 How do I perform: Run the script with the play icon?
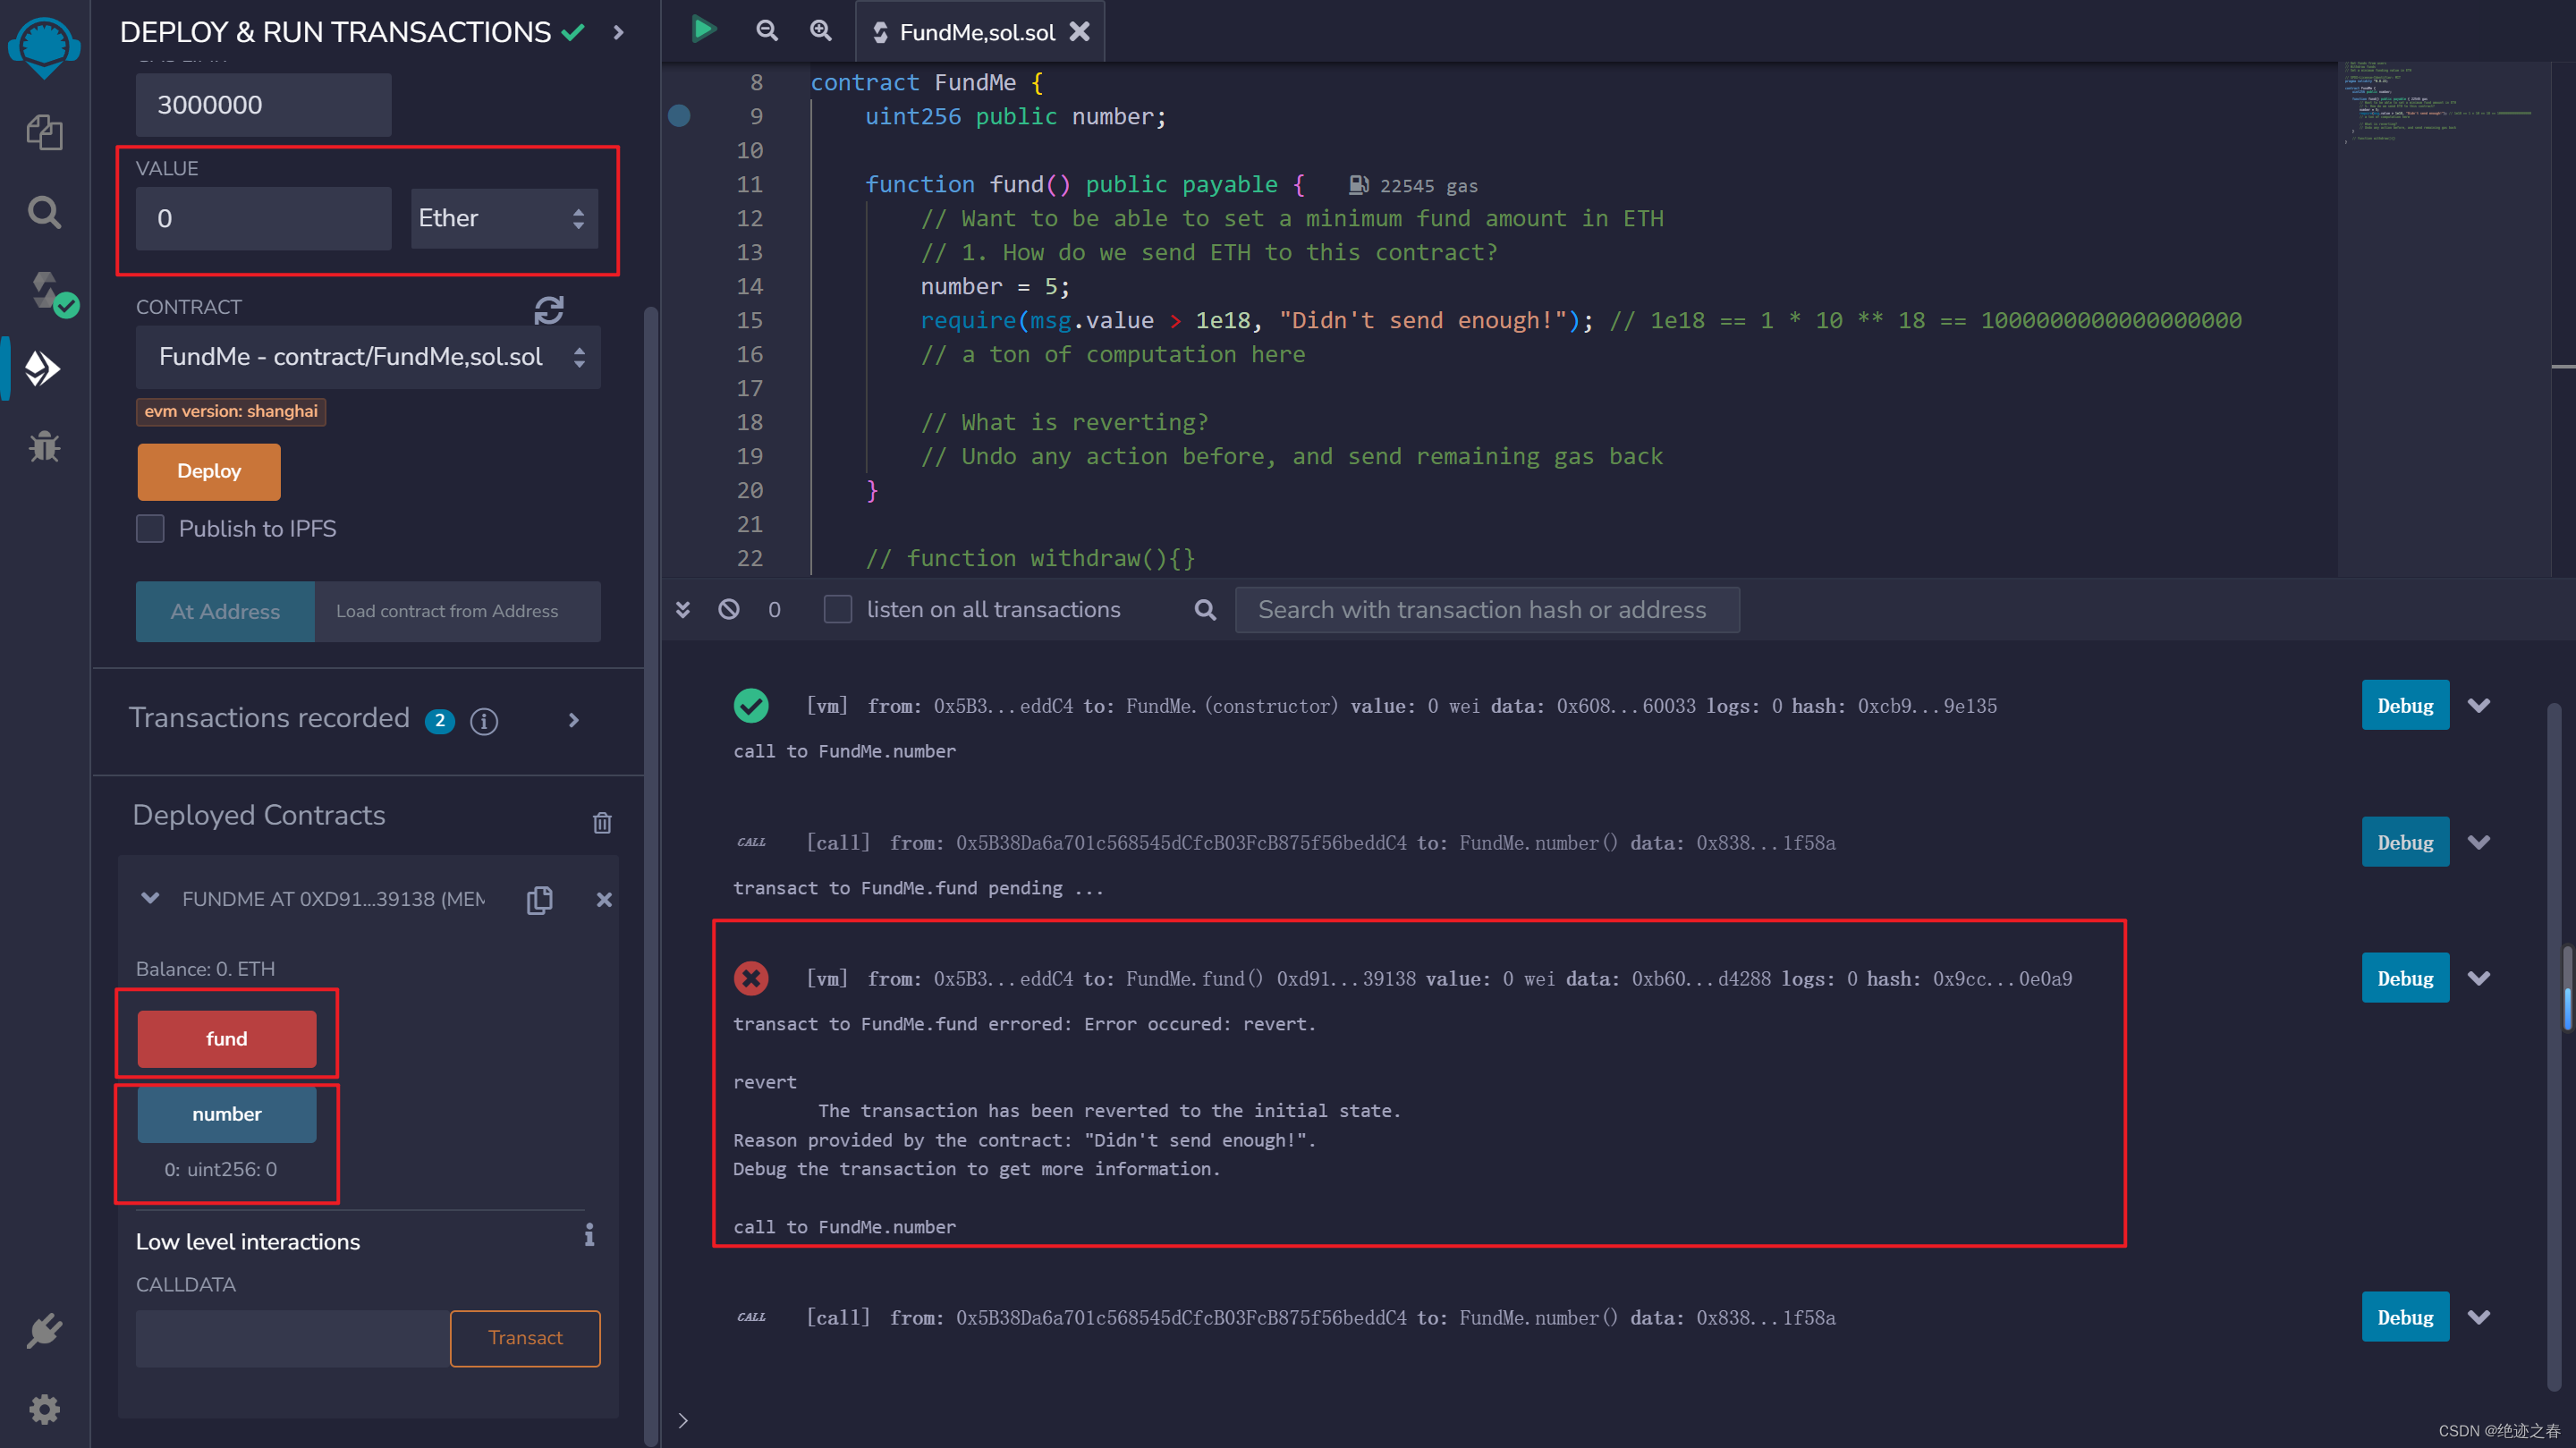click(x=703, y=30)
